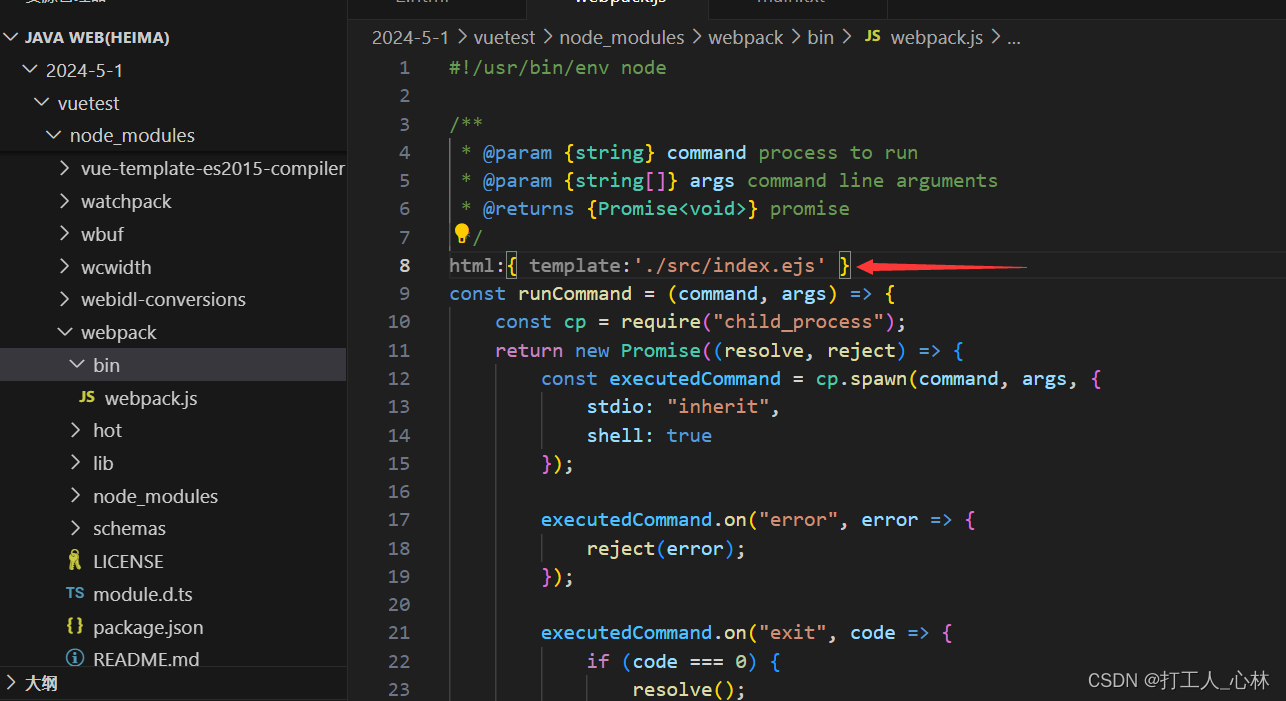Click the license badge icon beside LICENSE
Image resolution: width=1286 pixels, height=701 pixels.
click(x=74, y=560)
